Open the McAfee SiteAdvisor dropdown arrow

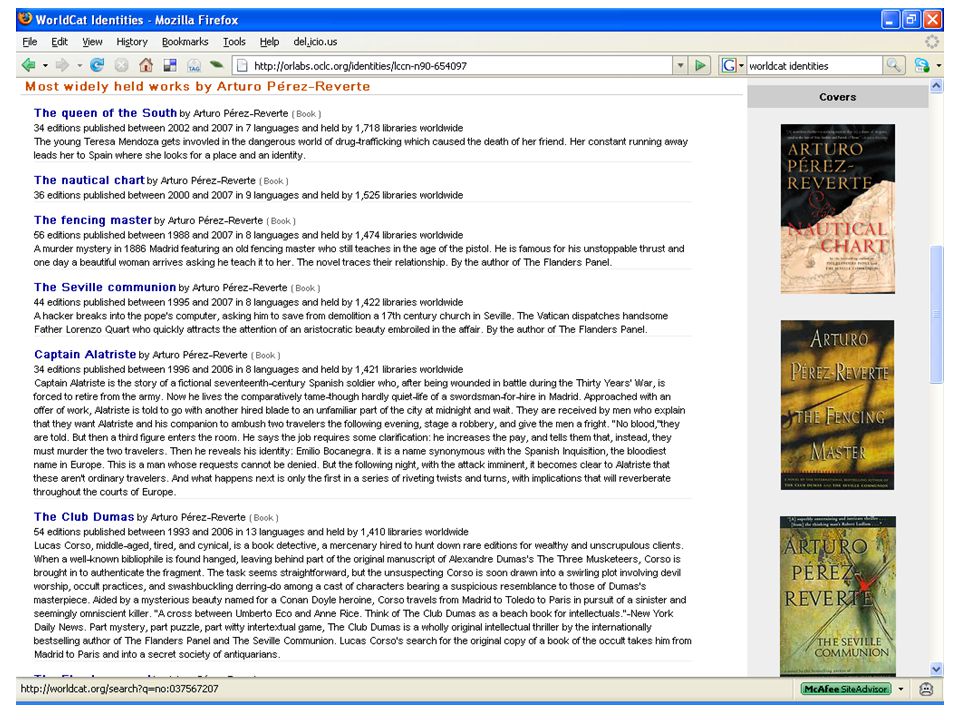click(x=901, y=689)
